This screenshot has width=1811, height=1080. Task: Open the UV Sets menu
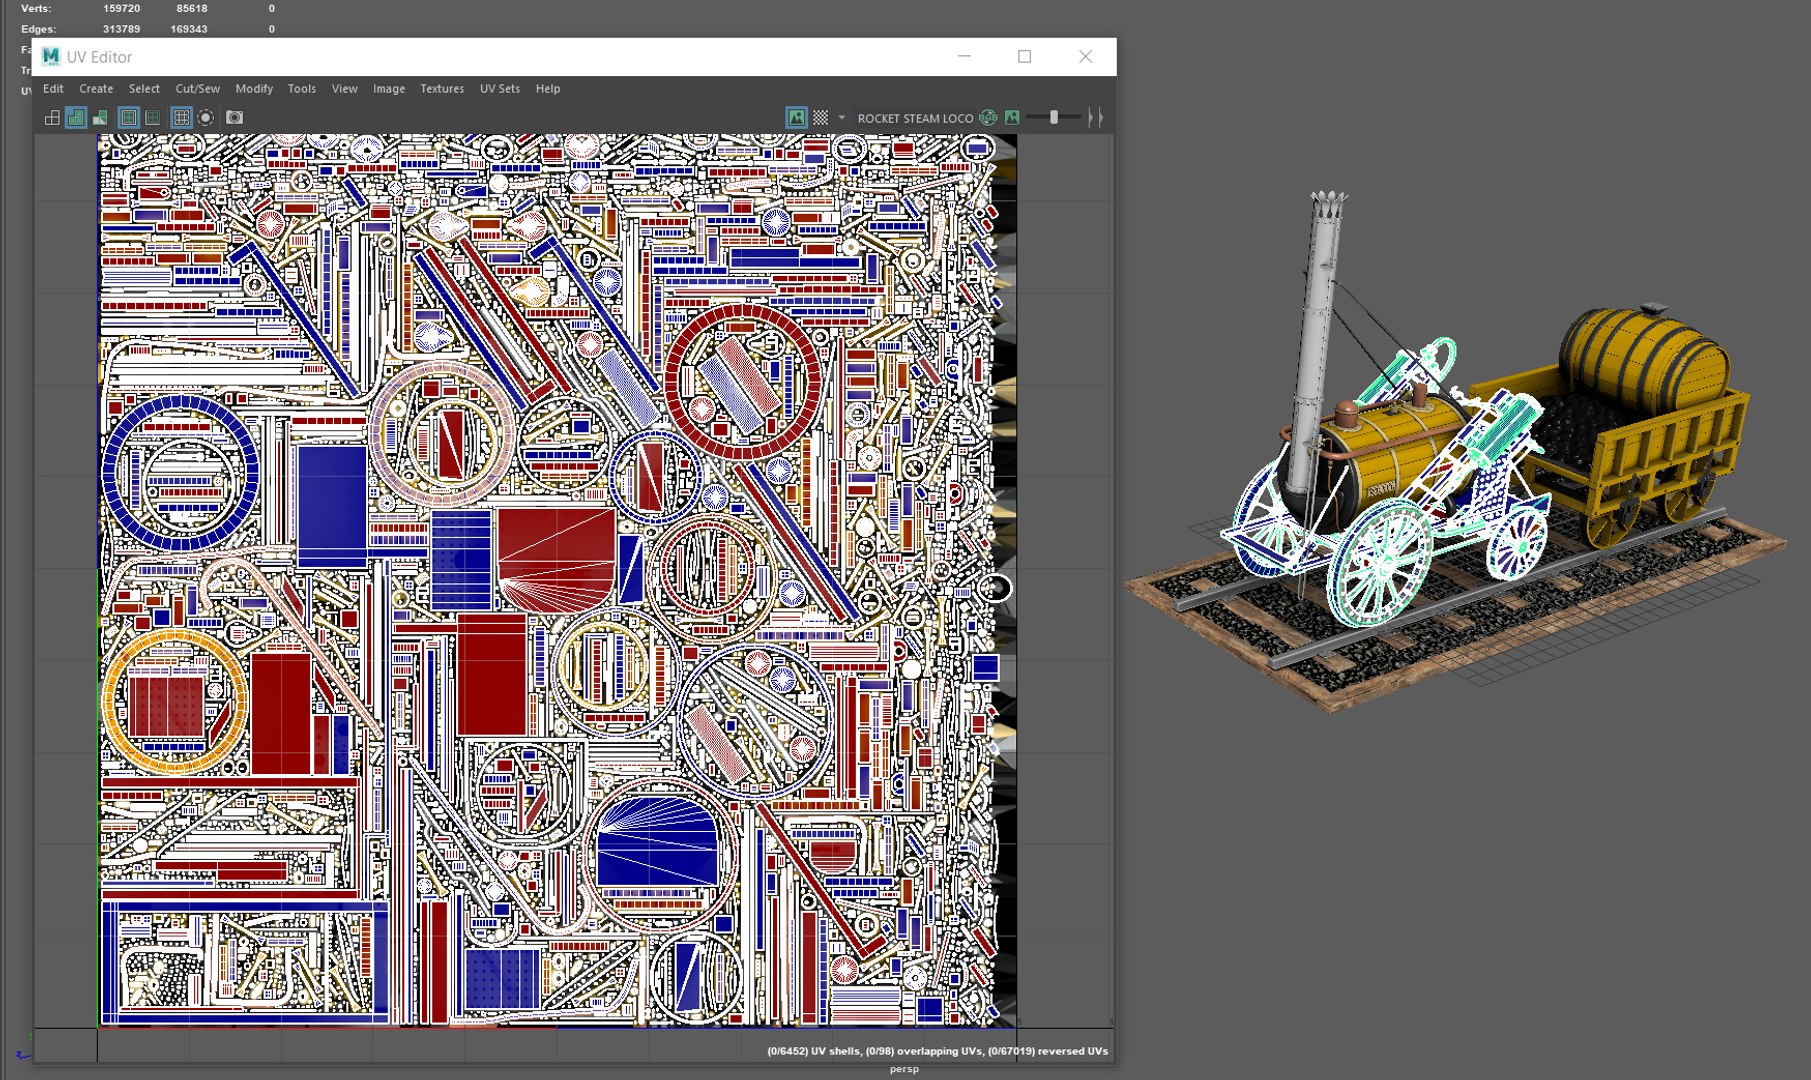point(500,89)
